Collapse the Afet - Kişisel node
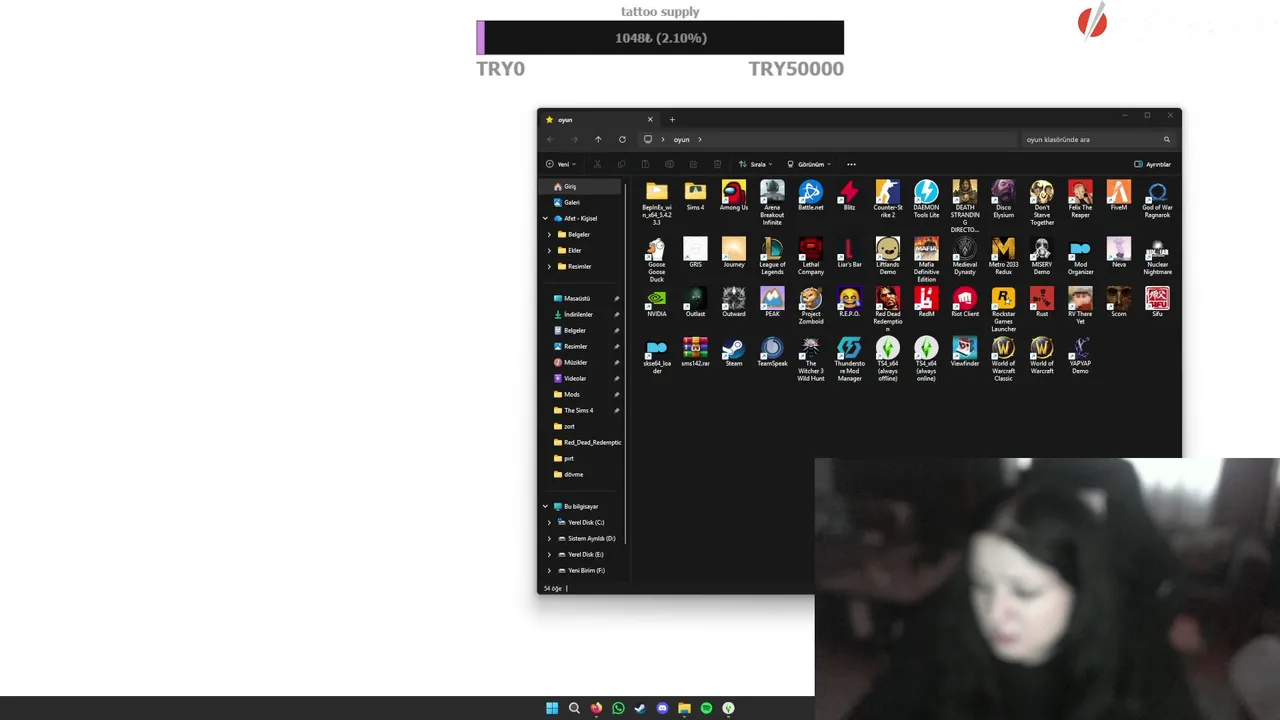 (x=545, y=218)
